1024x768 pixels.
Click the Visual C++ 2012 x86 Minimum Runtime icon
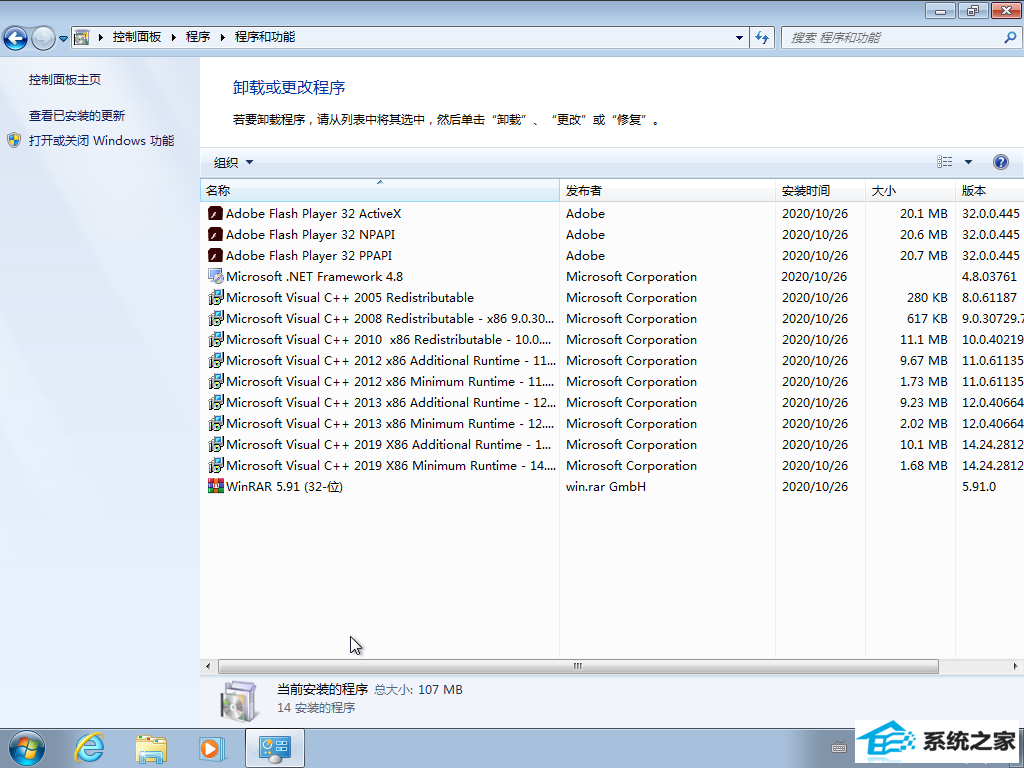point(215,381)
